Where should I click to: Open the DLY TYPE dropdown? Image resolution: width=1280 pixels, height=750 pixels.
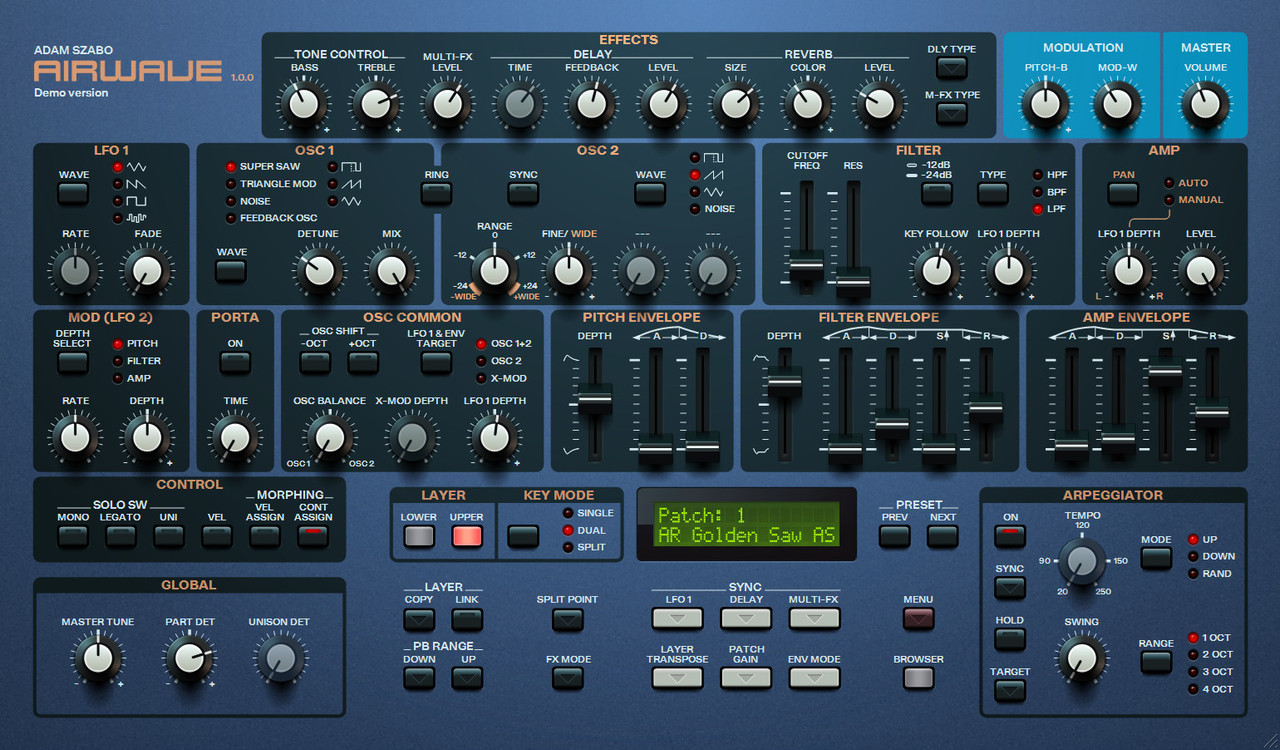tap(952, 68)
